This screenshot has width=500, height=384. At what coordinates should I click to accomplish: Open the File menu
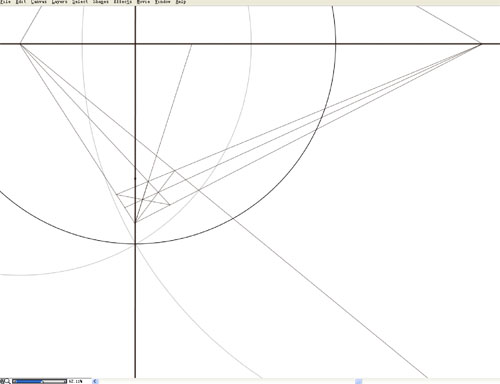pyautogui.click(x=5, y=2)
